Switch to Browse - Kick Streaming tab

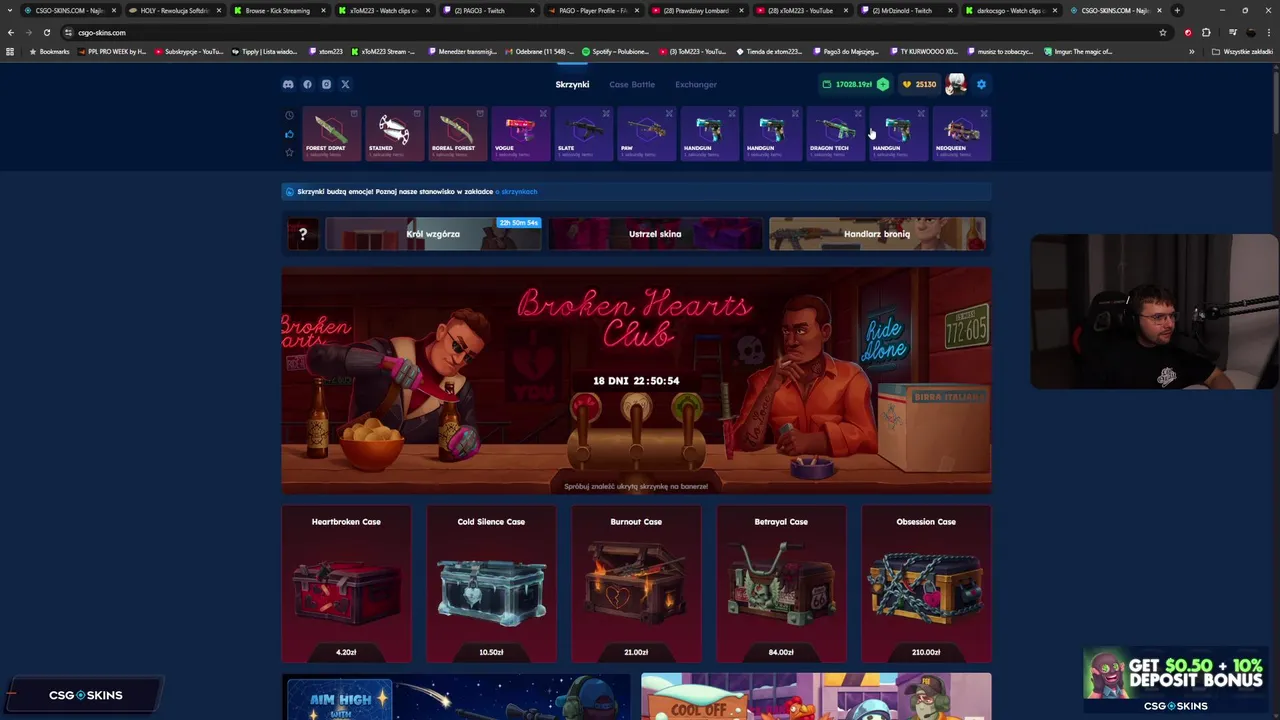pyautogui.click(x=279, y=10)
